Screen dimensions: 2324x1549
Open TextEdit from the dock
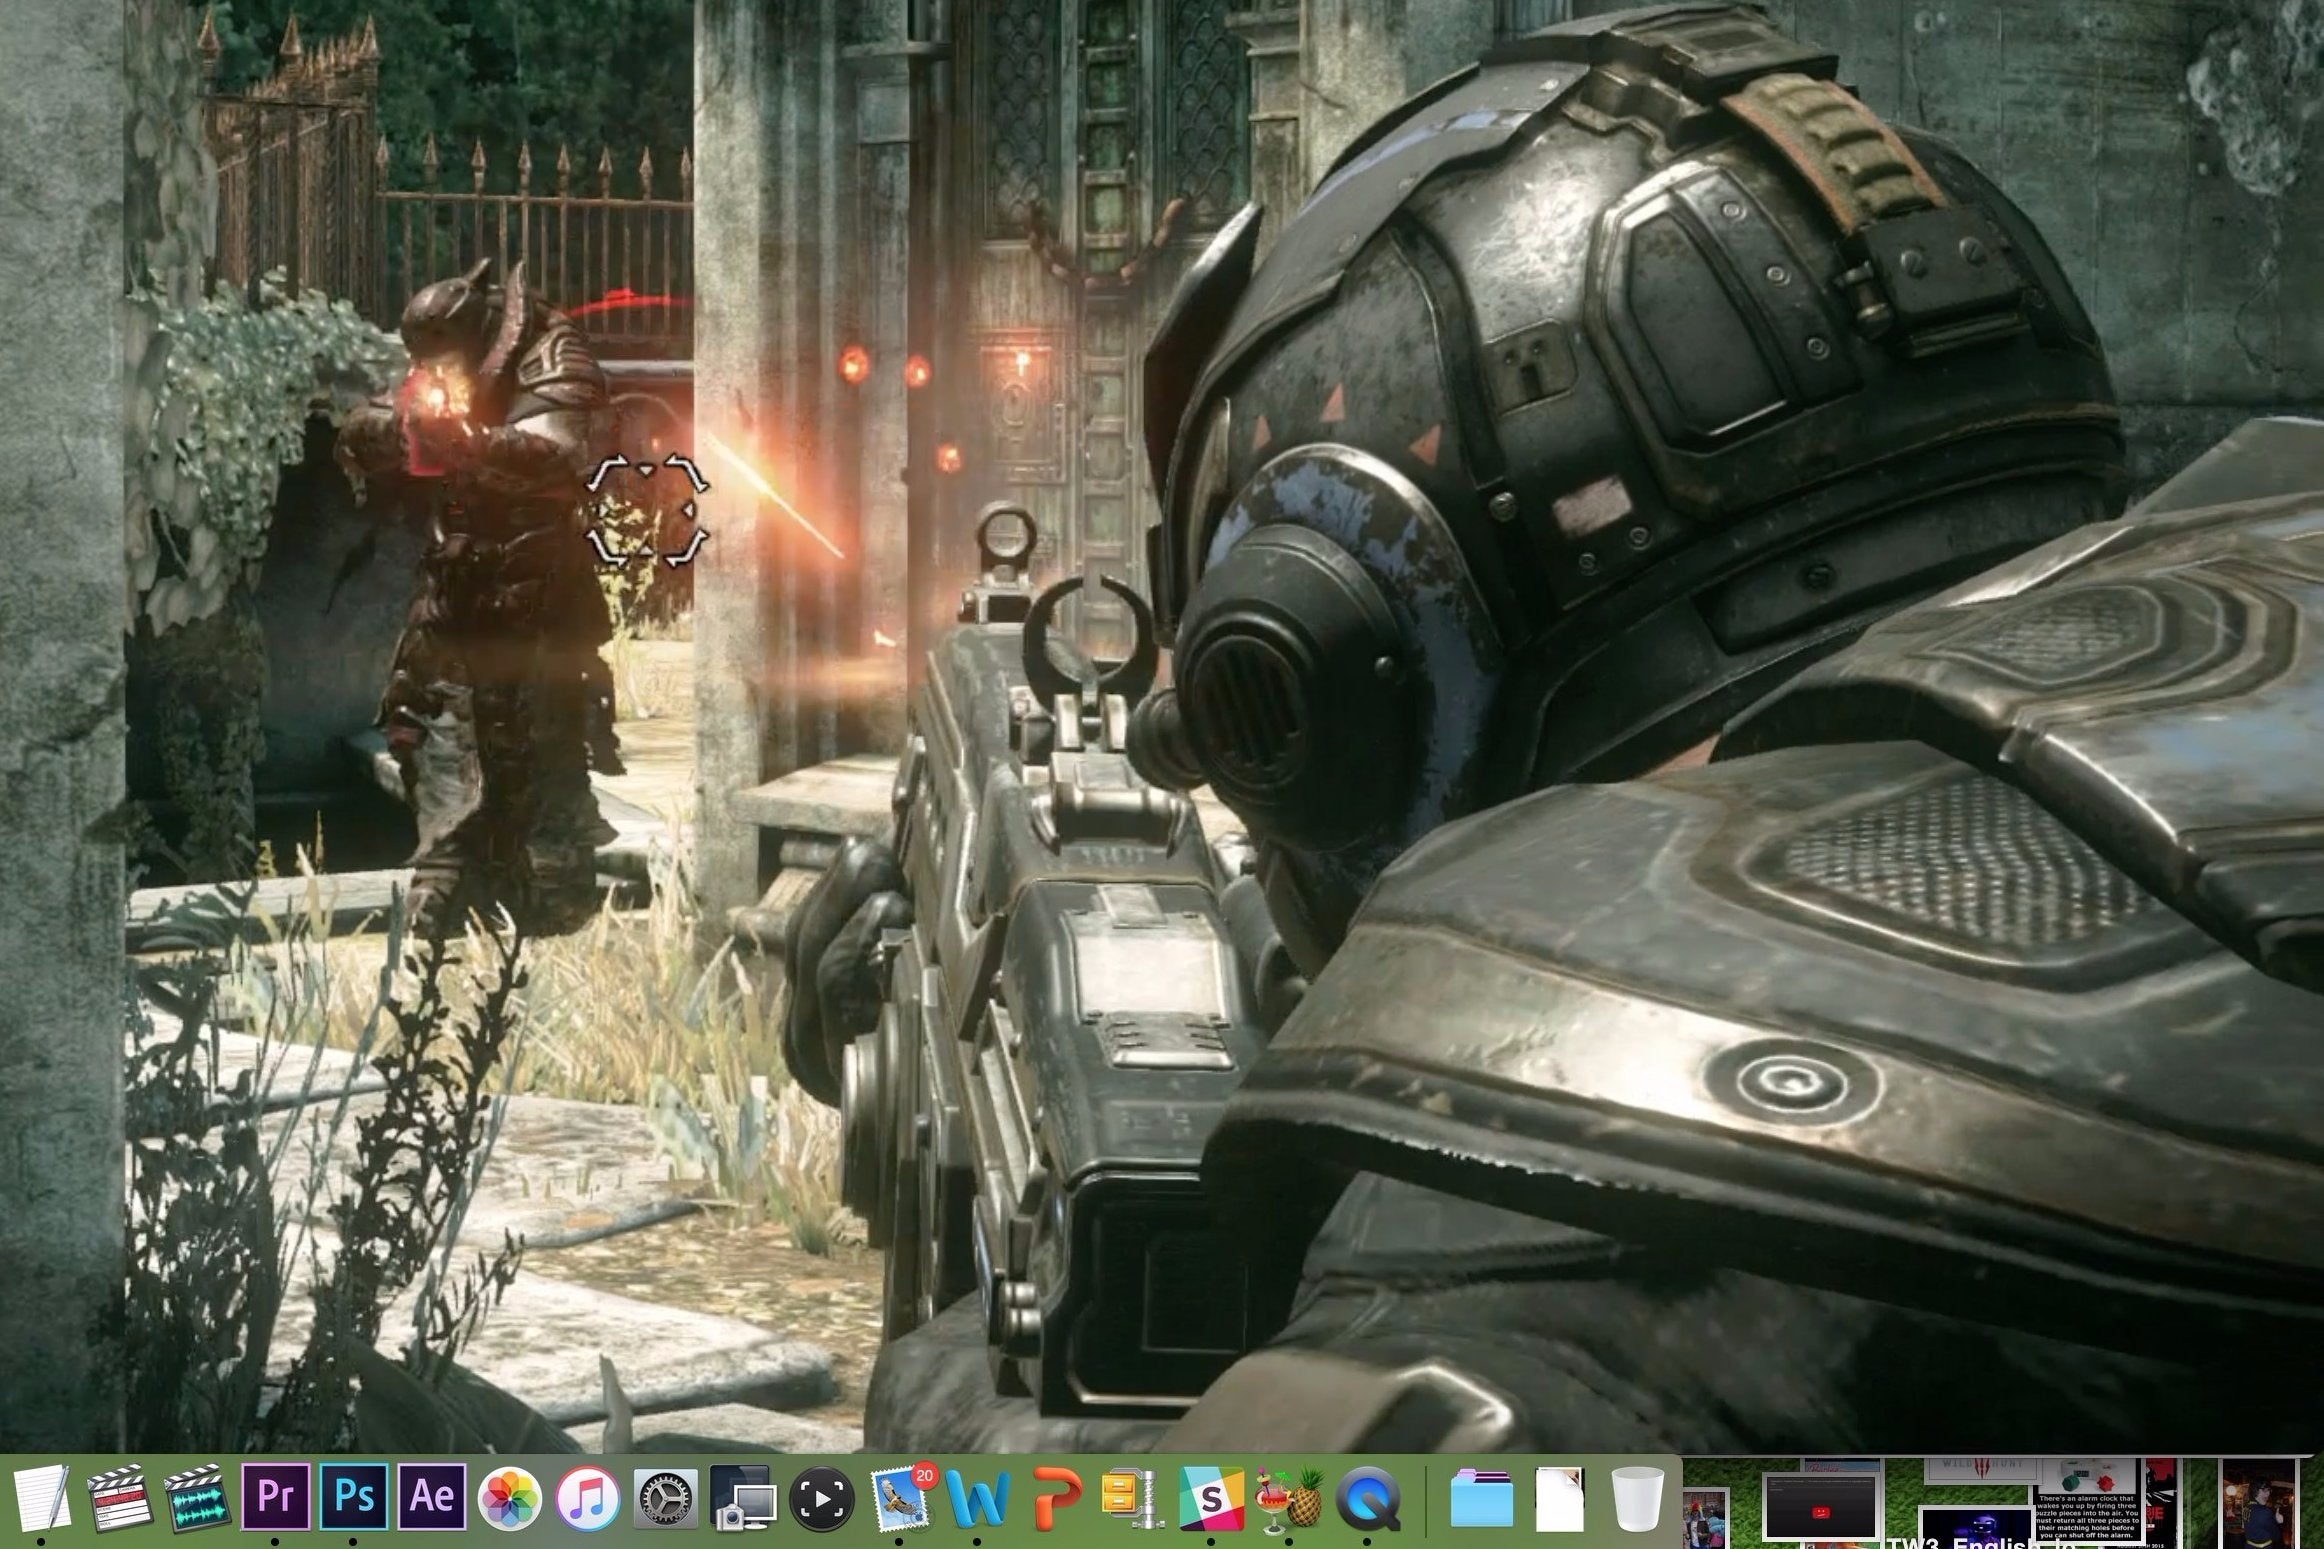click(42, 1497)
